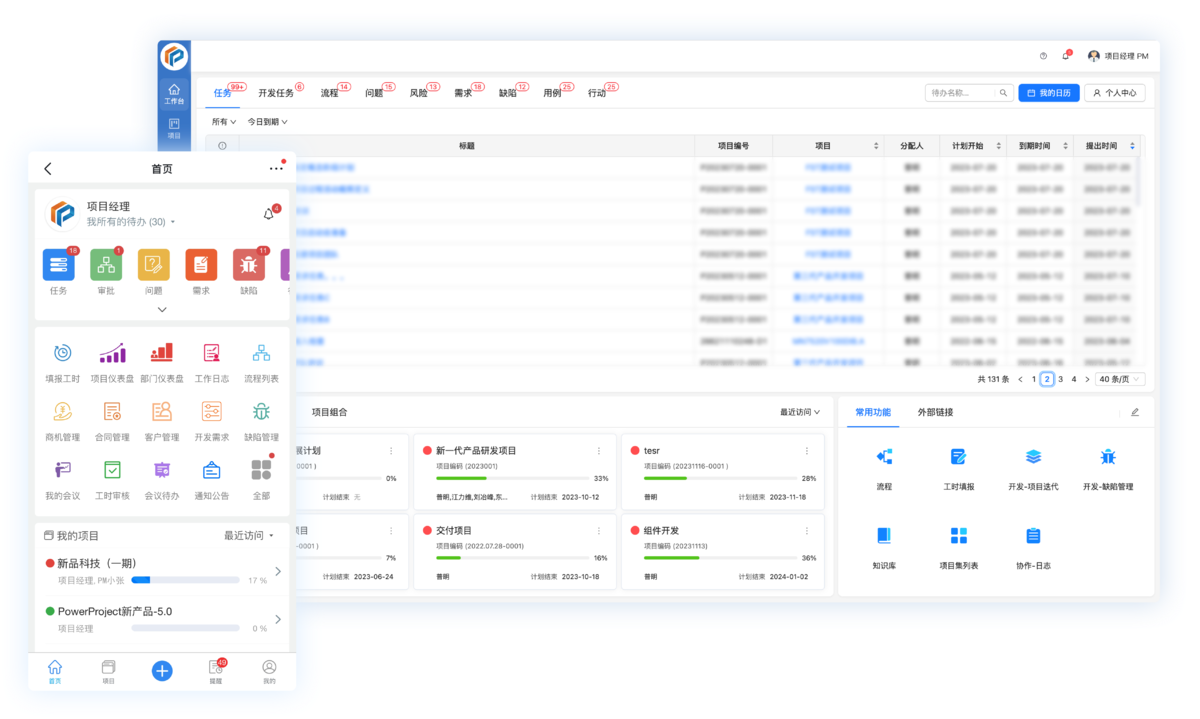Viewport: 1200px width, 719px height.
Task: Expand the mobile shortcuts chevron below 任务 row
Action: pyautogui.click(x=162, y=310)
